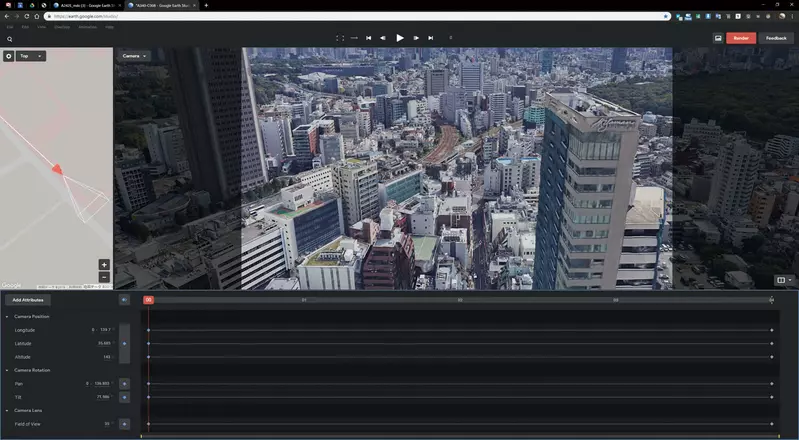Toggle keyframe for Pan attribute

tap(124, 383)
